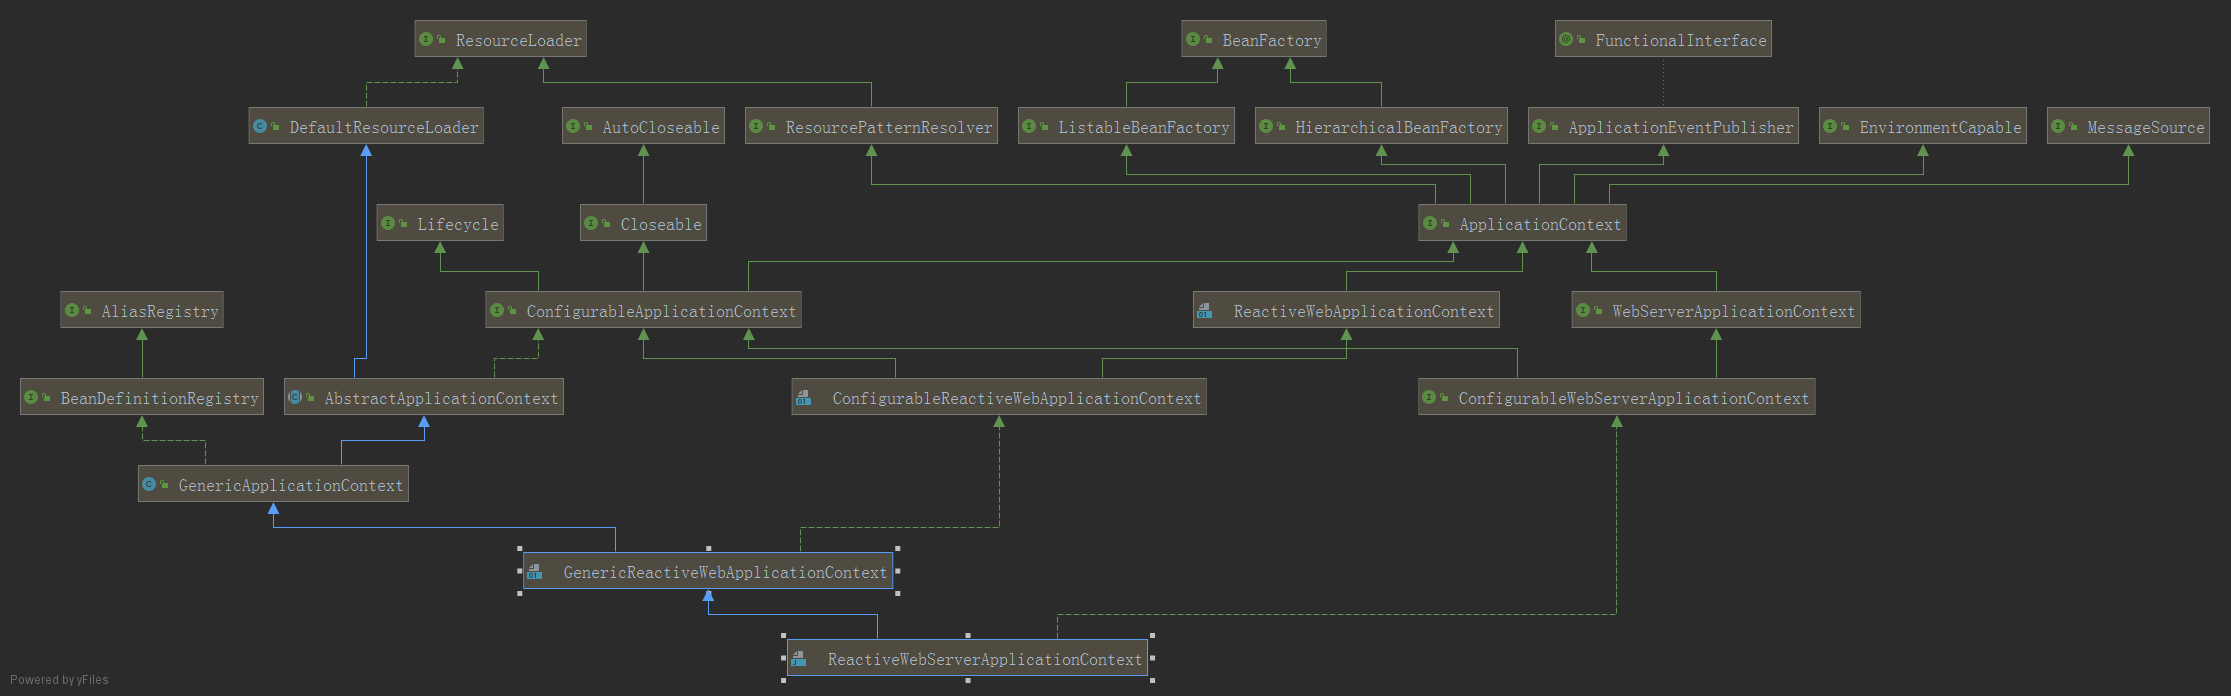Click the interface icon on ApplicationContext
The image size is (2231, 696).
(x=1430, y=223)
